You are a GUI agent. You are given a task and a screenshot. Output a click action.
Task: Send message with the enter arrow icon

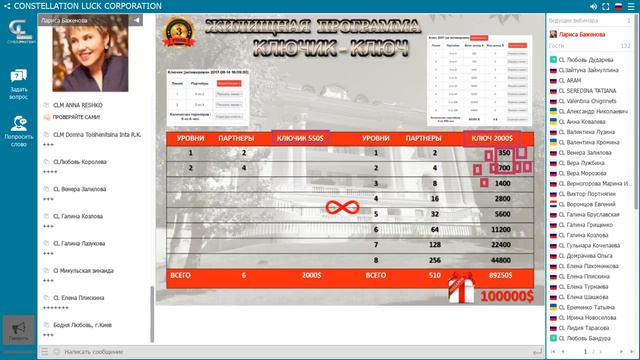click(x=537, y=351)
